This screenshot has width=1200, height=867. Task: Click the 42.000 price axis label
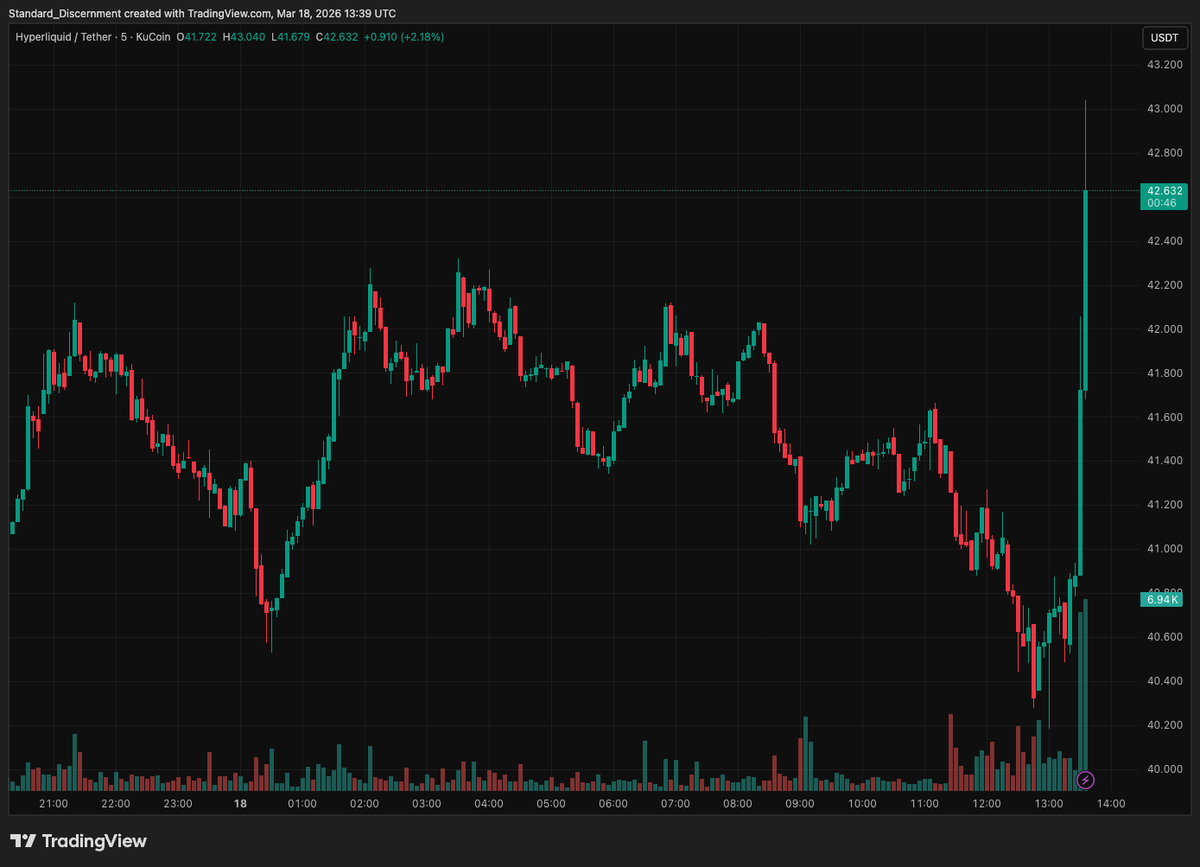pyautogui.click(x=1163, y=329)
